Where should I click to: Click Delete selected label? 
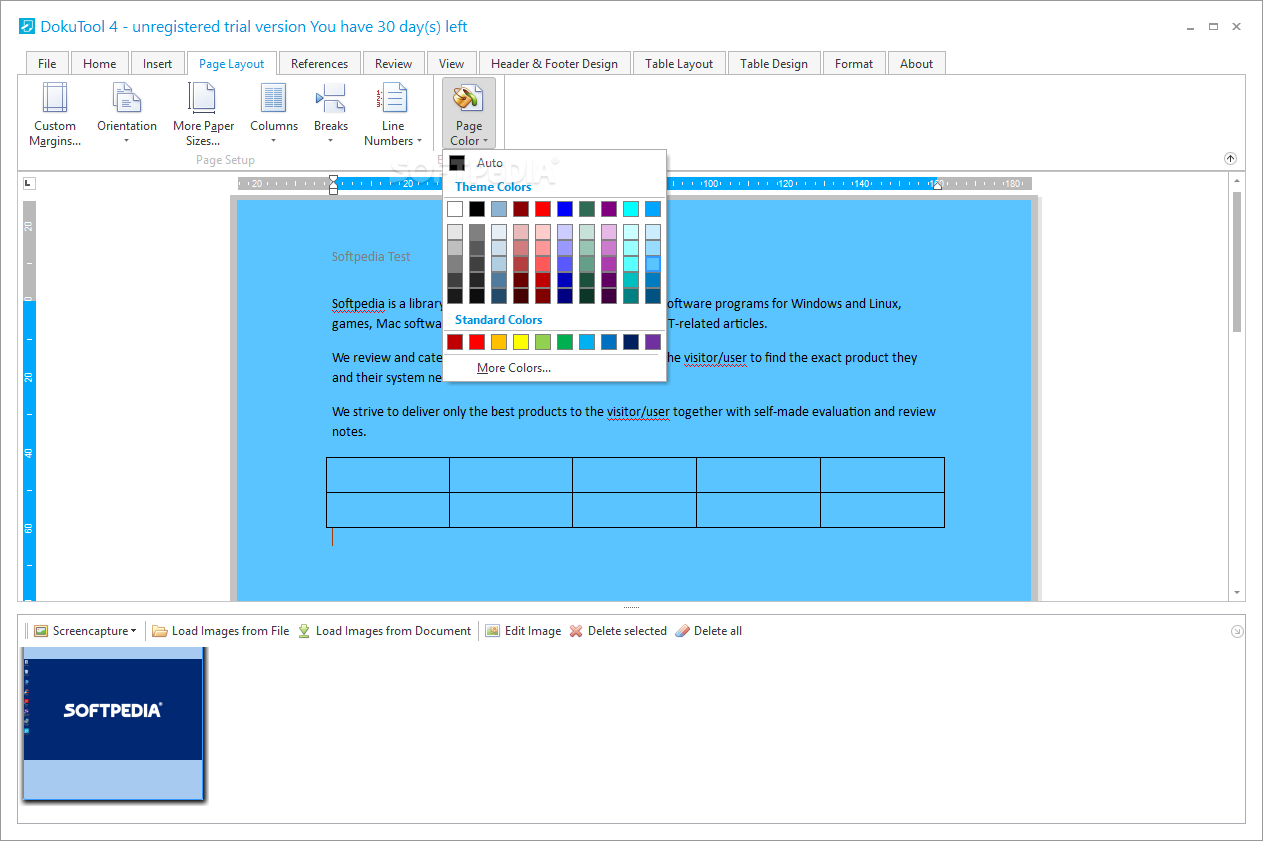point(627,631)
